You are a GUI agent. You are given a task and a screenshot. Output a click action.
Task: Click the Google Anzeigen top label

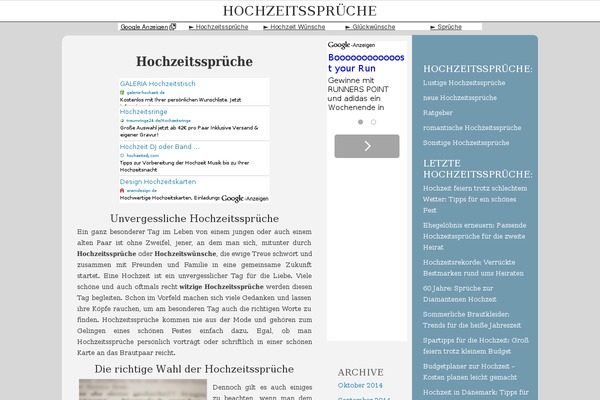click(144, 27)
